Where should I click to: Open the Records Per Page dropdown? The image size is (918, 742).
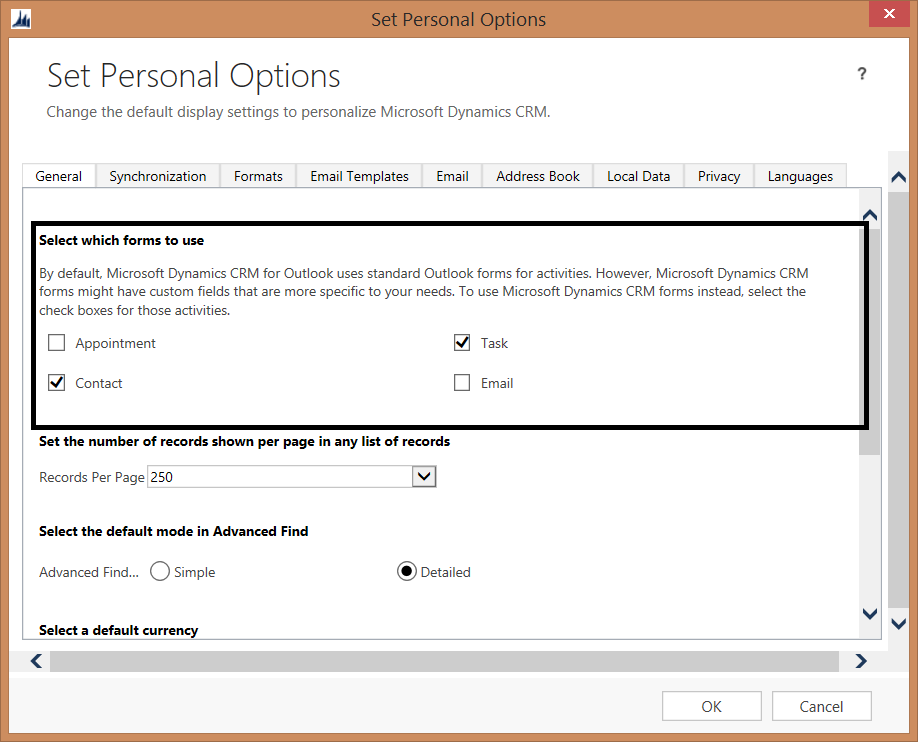[424, 476]
